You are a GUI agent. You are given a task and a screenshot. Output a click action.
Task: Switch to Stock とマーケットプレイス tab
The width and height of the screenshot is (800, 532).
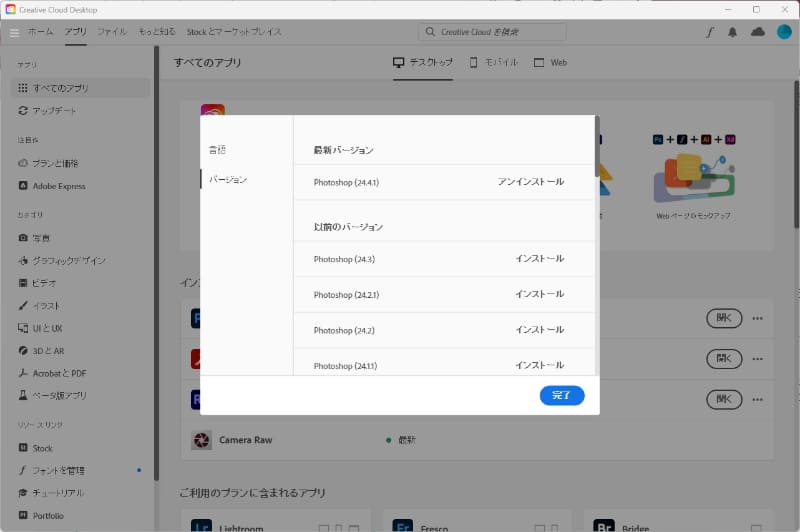pos(234,32)
